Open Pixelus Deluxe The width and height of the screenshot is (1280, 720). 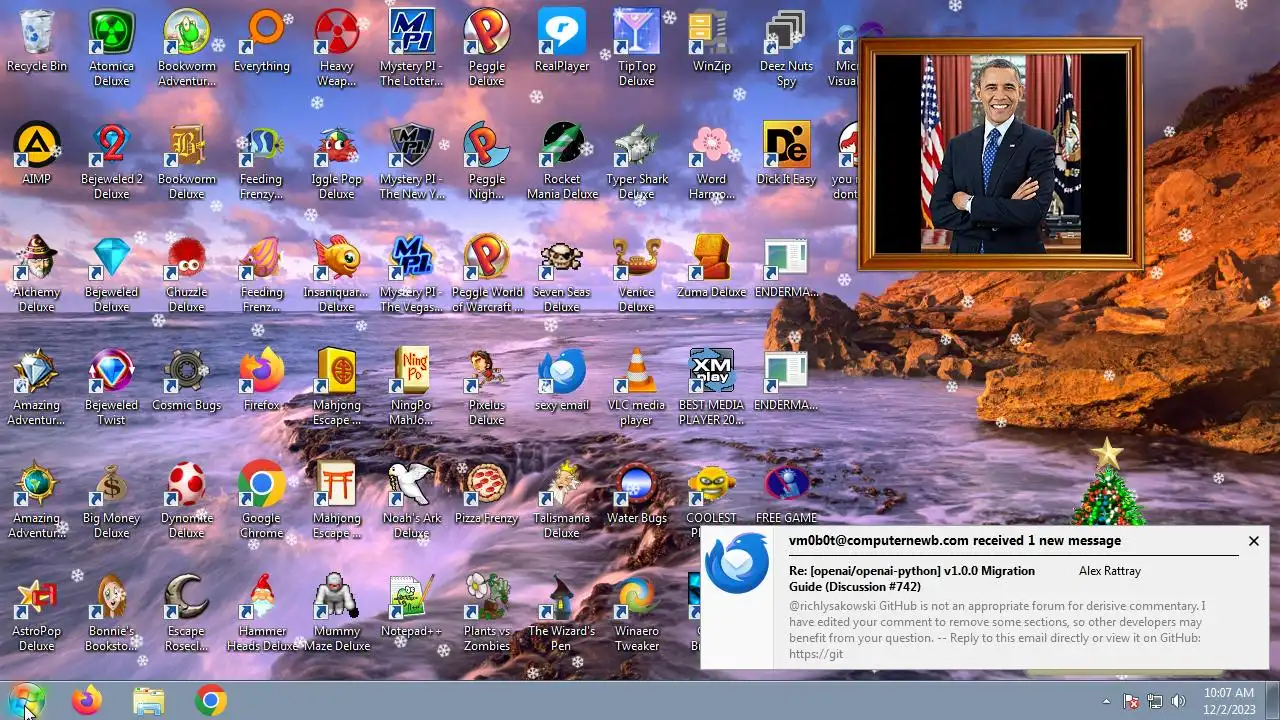487,387
